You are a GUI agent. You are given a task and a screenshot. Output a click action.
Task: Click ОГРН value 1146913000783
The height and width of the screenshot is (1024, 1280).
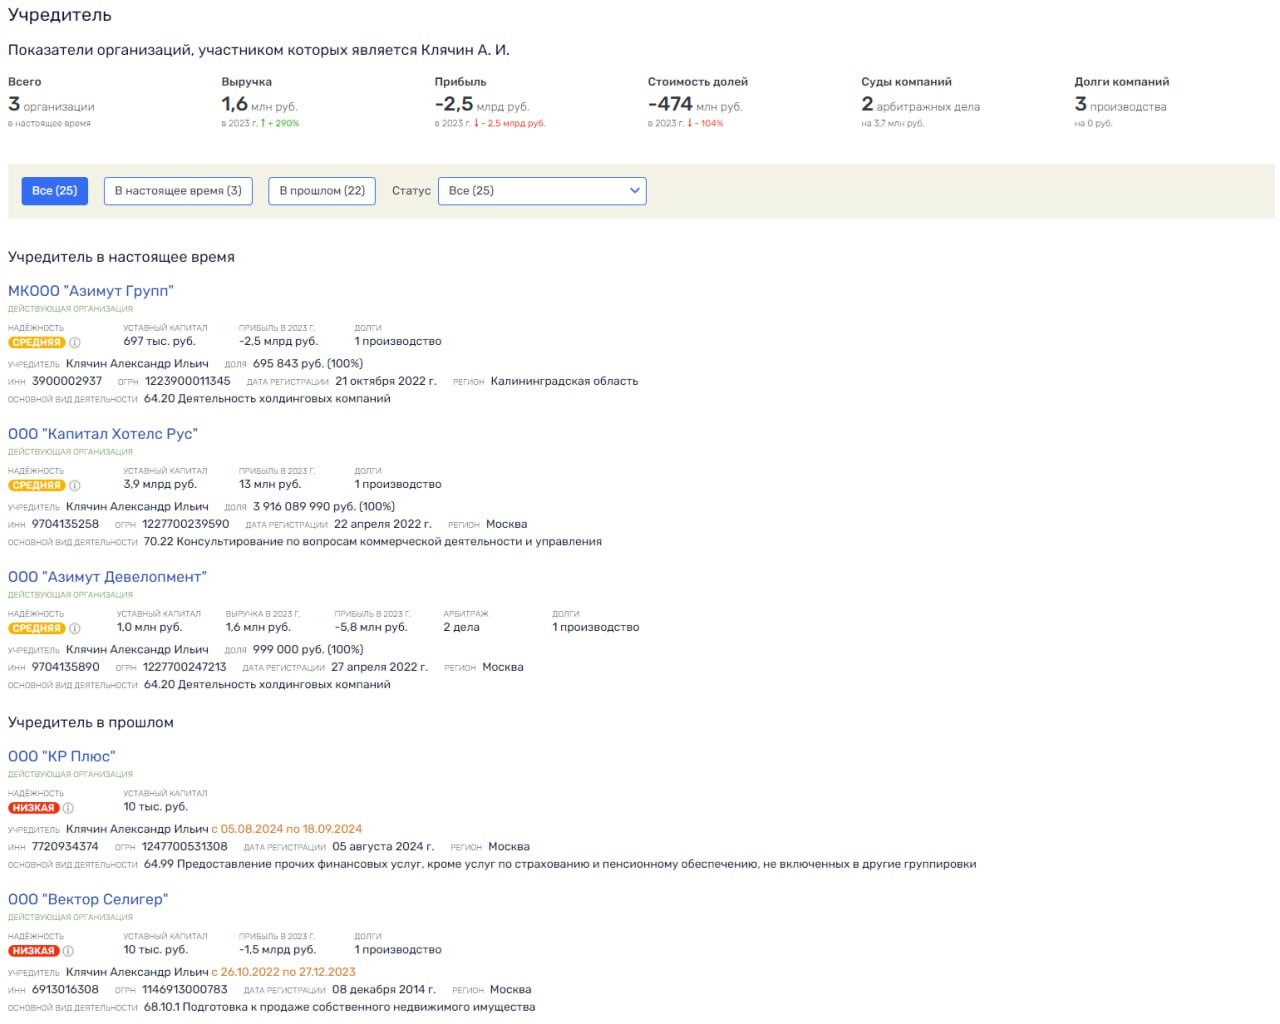185,989
